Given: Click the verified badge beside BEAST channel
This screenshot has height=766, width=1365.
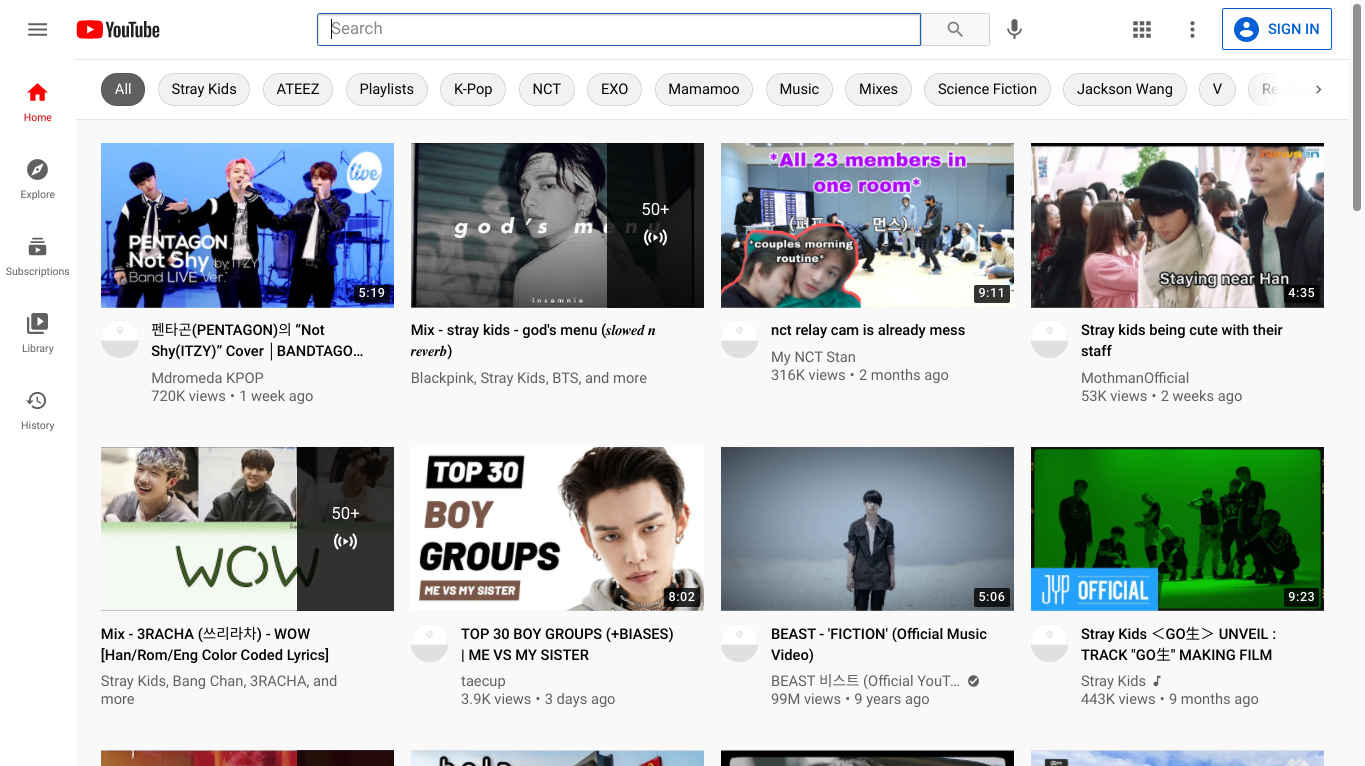Looking at the screenshot, I should coord(974,681).
